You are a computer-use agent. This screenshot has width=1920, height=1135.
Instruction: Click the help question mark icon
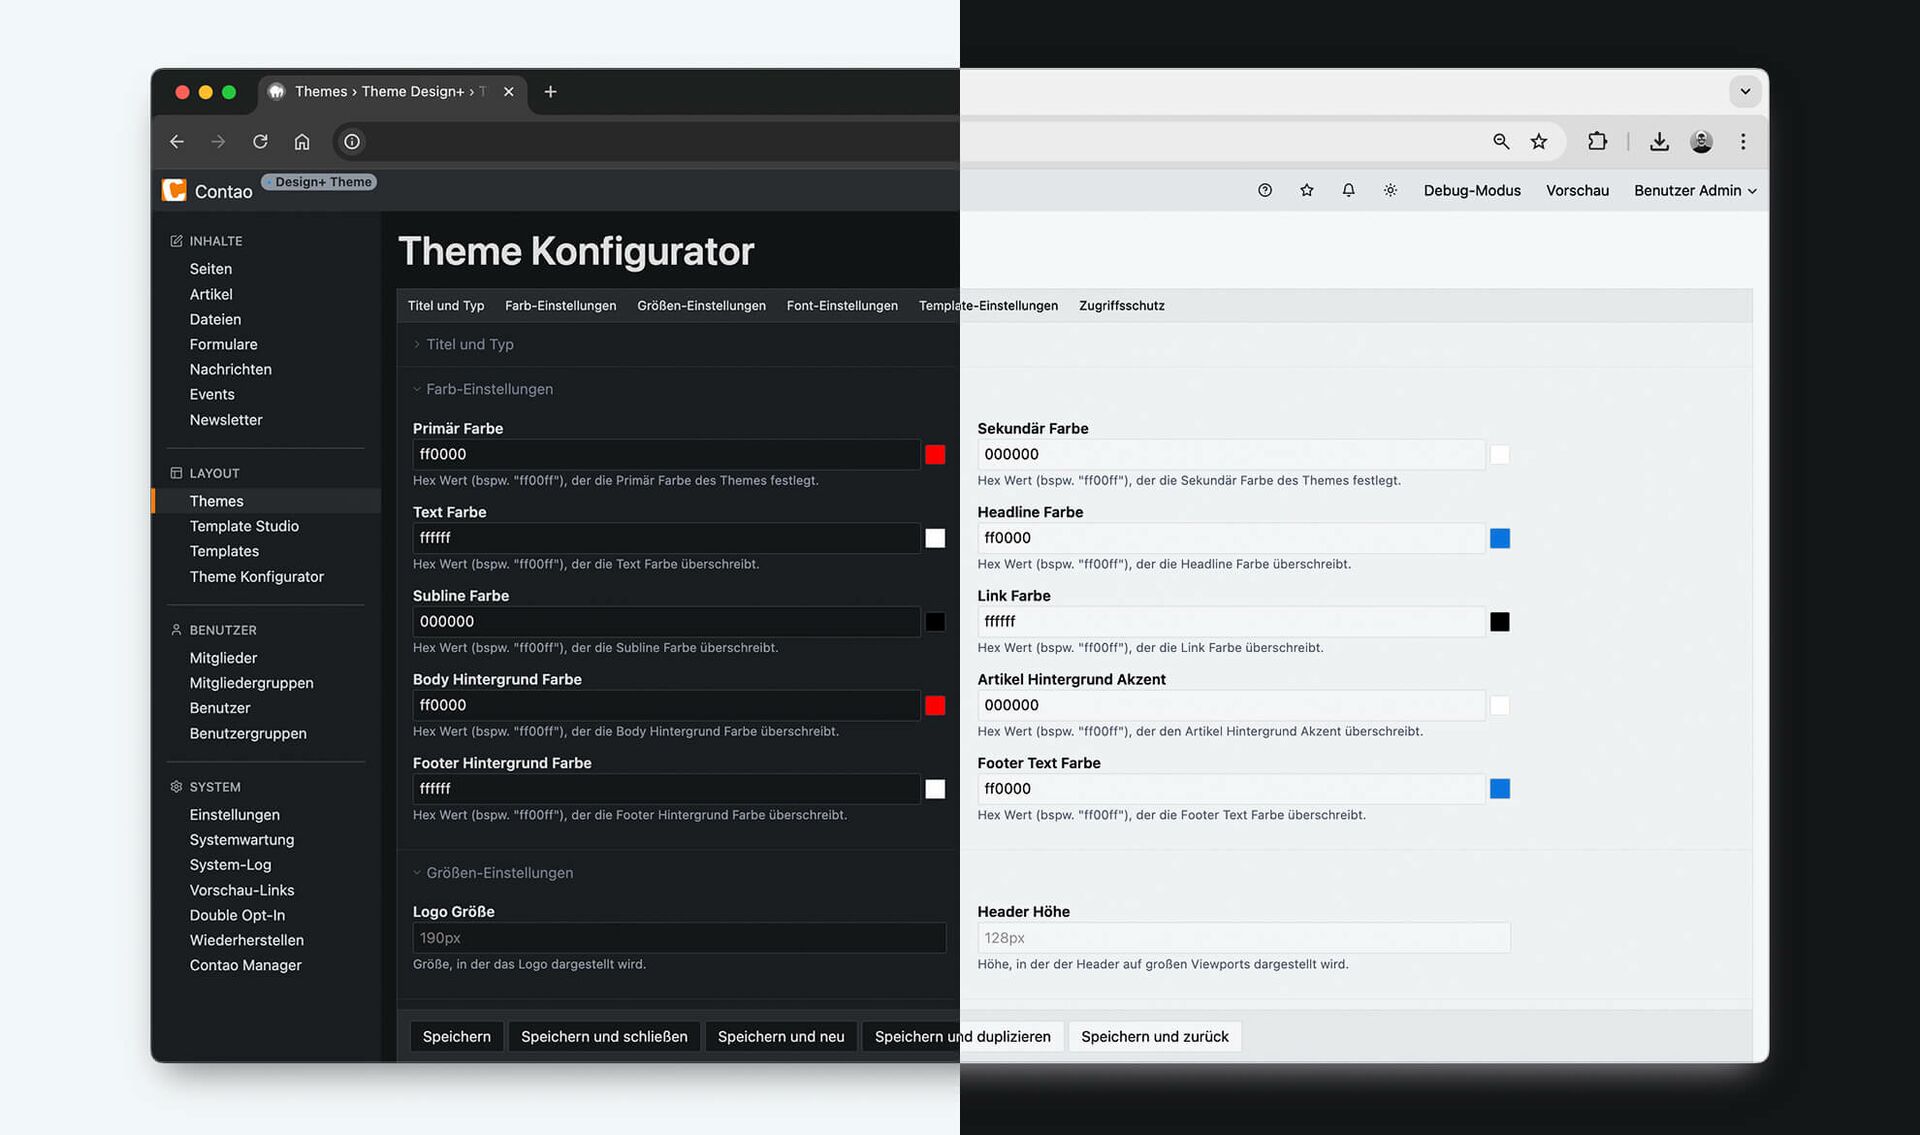tap(1264, 190)
